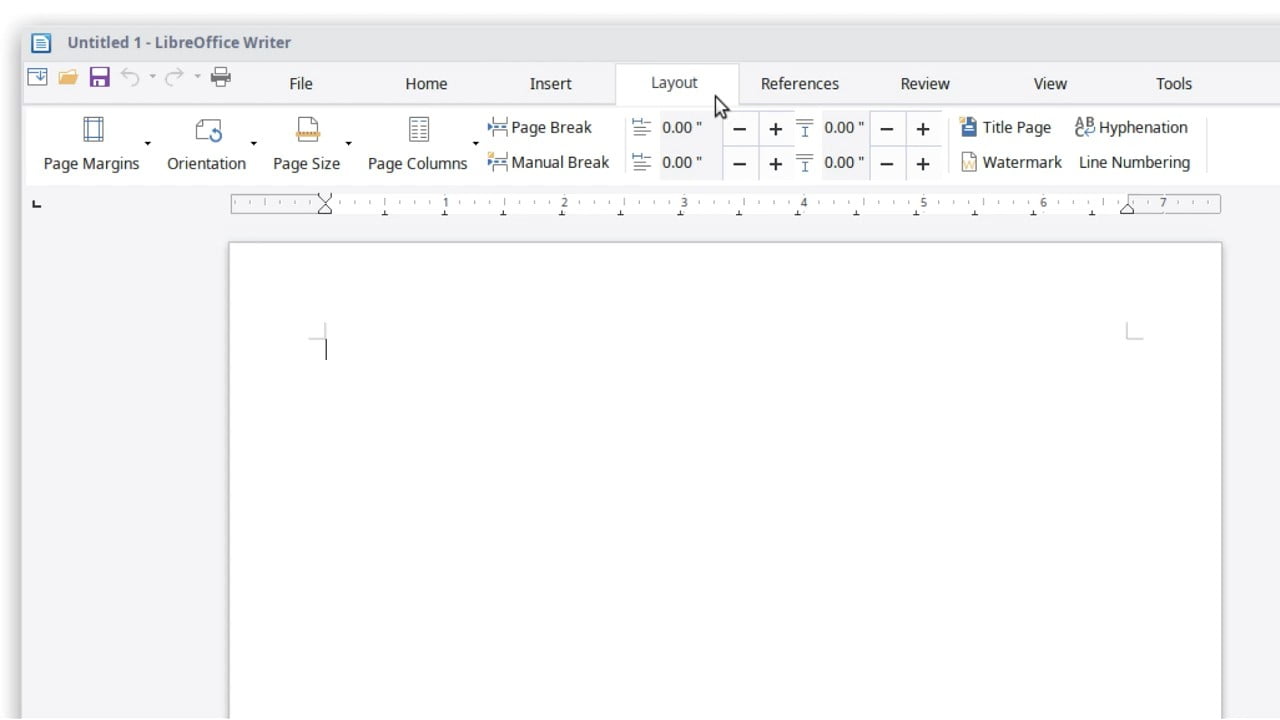1280x720 pixels.
Task: Switch to the View tab
Action: pos(1050,84)
